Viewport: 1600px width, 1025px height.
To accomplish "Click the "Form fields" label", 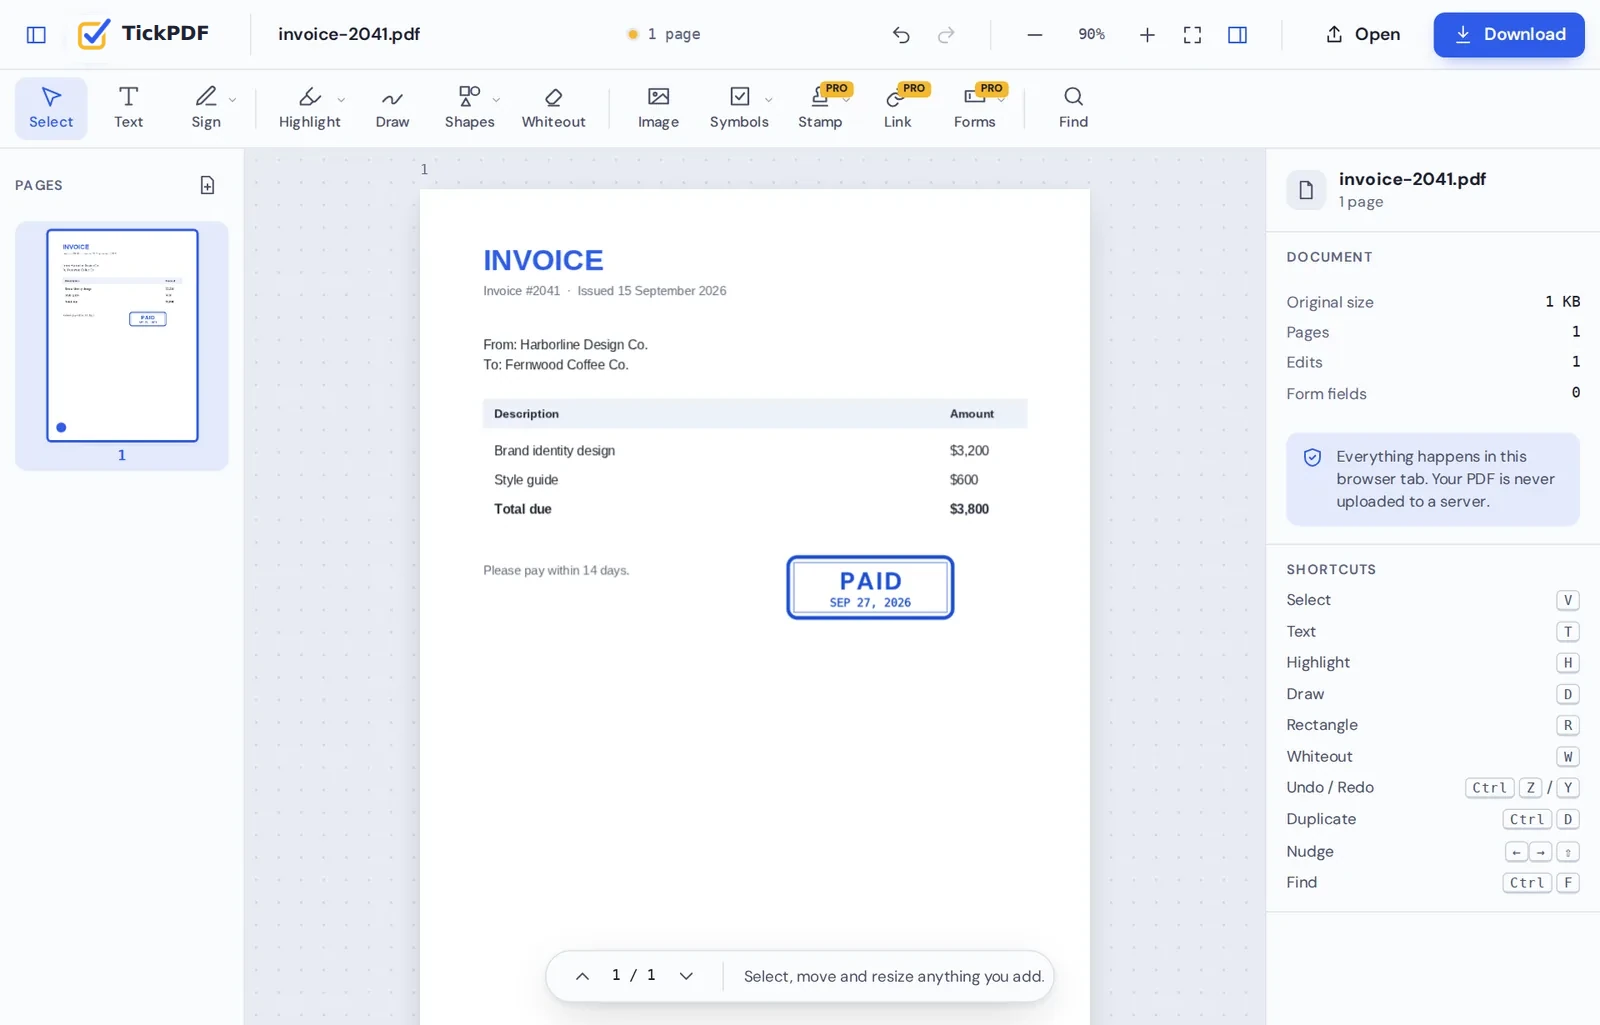I will click(1326, 394).
